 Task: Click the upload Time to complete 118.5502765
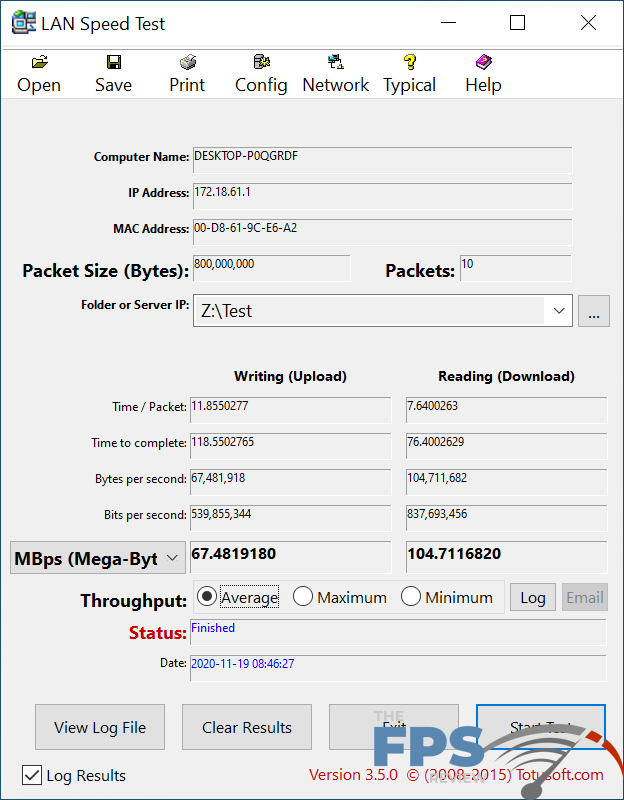click(290, 446)
